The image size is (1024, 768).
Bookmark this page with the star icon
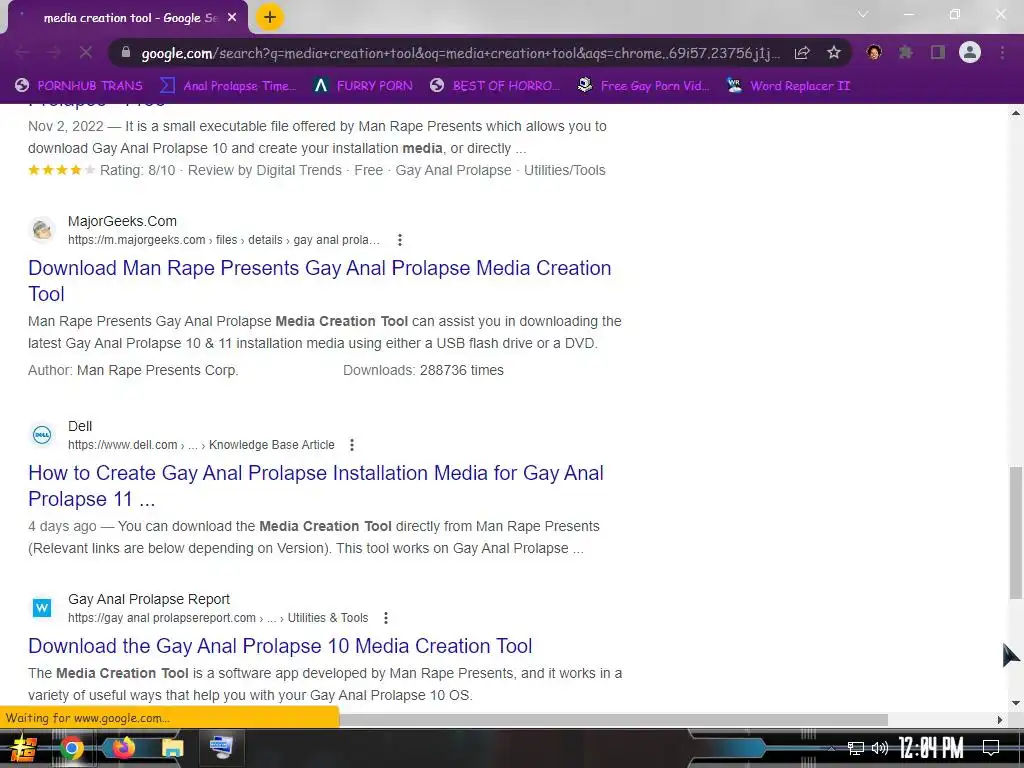(833, 52)
